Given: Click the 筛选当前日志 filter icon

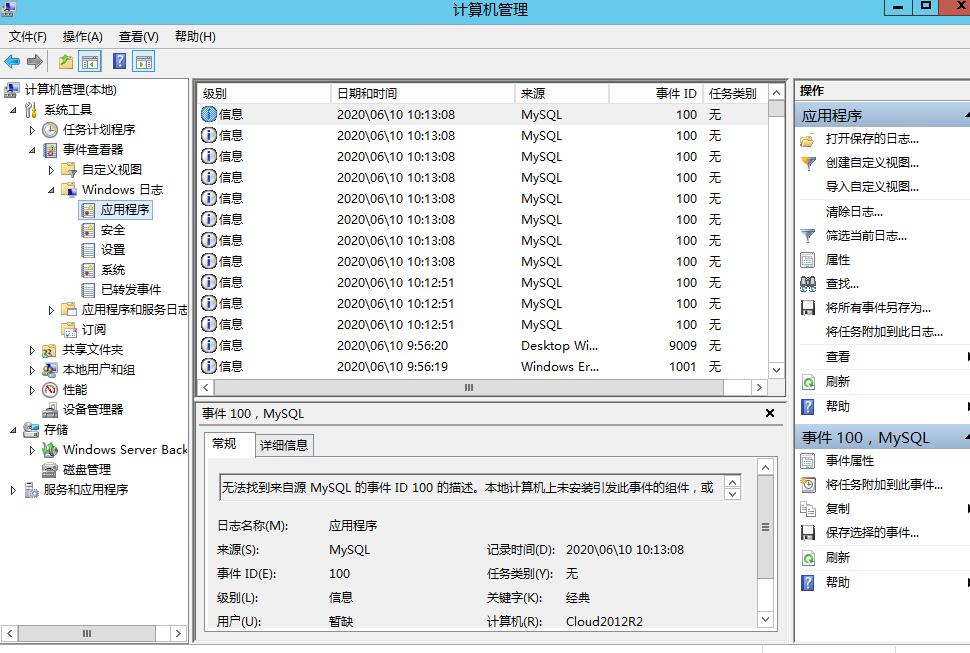Looking at the screenshot, I should pos(808,236).
